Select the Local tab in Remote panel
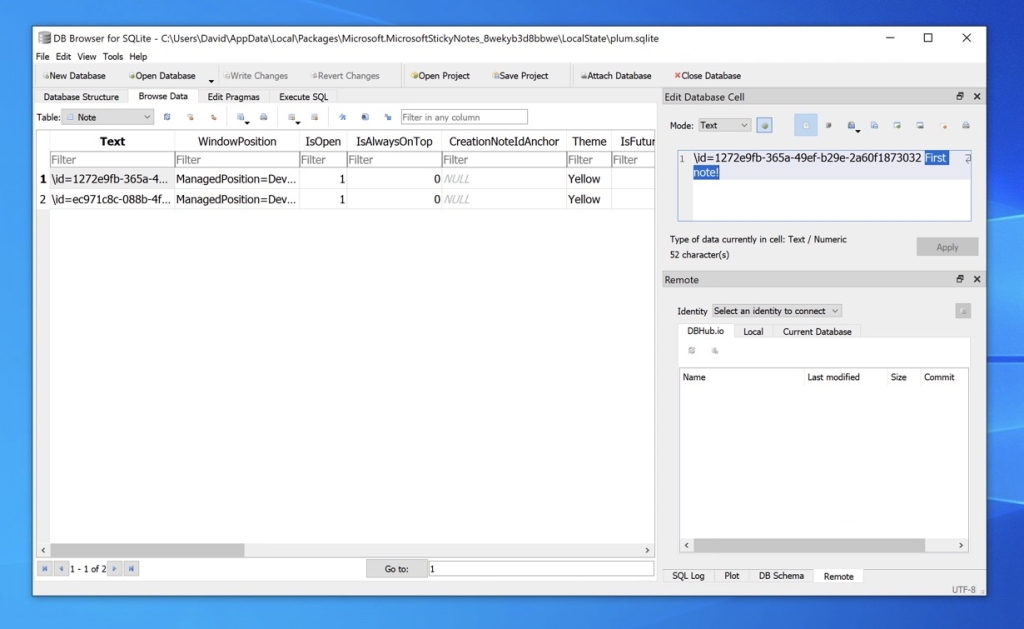The height and width of the screenshot is (629, 1024). click(x=753, y=332)
